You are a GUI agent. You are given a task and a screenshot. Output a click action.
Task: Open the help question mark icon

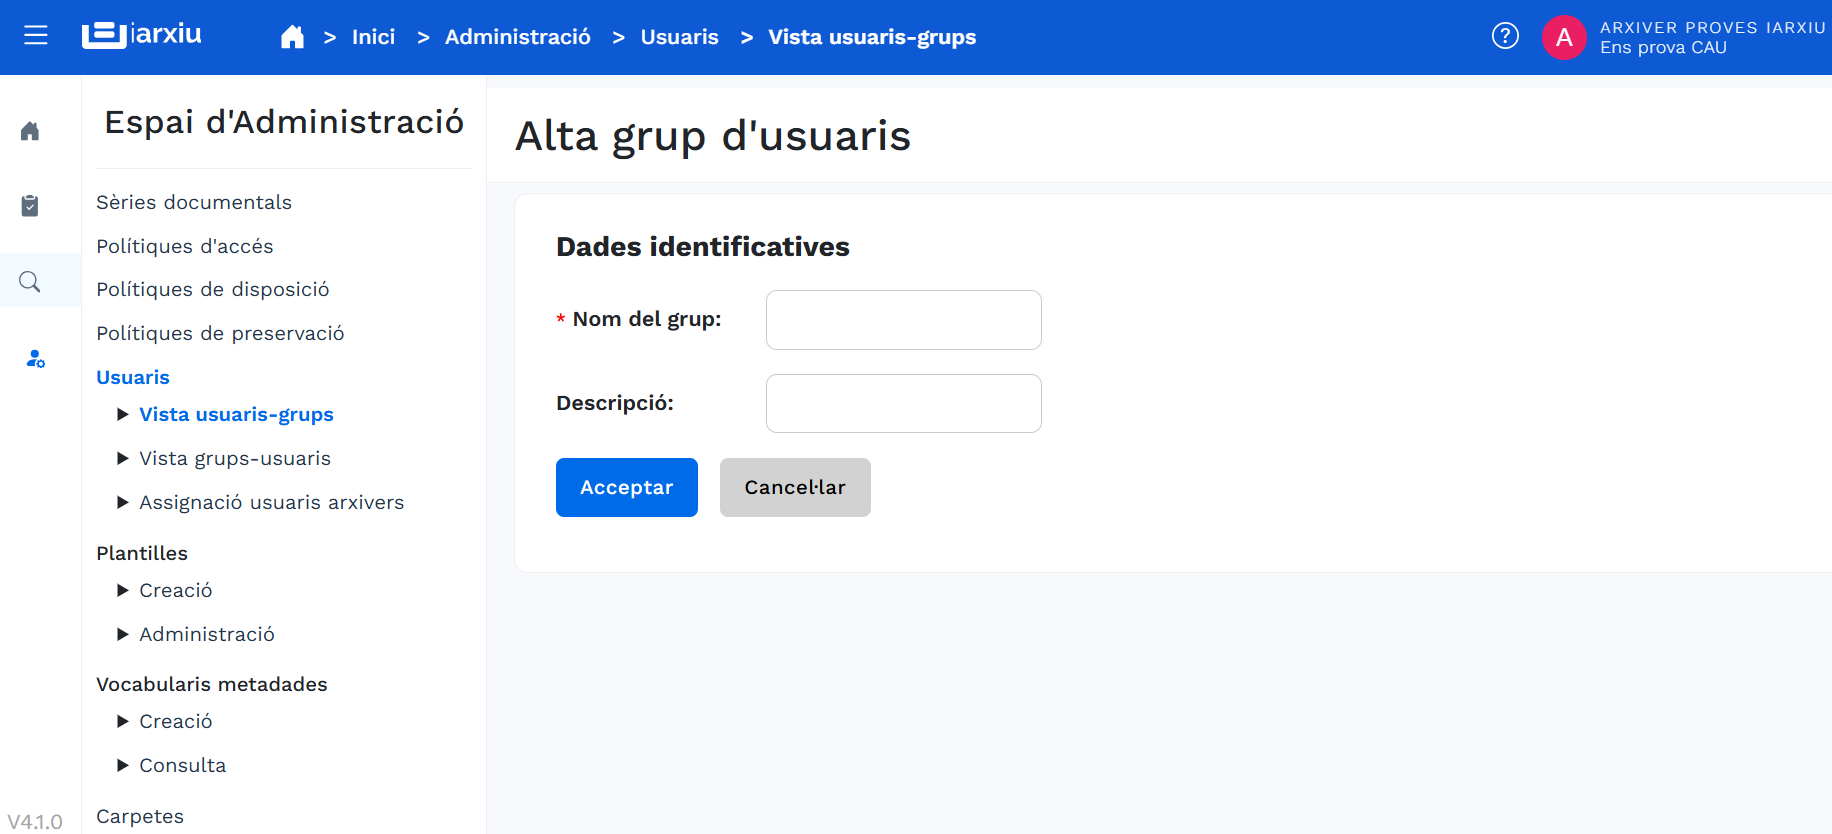(x=1505, y=36)
